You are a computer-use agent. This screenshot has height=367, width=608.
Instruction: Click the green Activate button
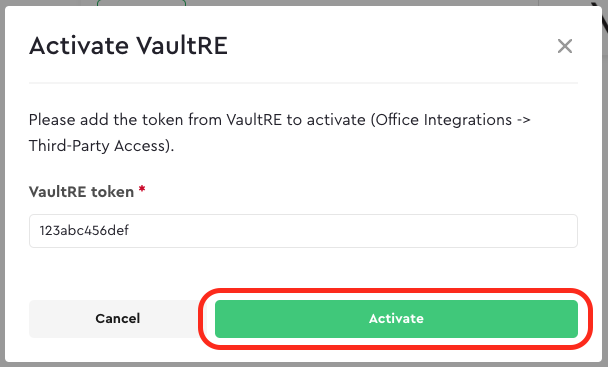click(x=396, y=319)
